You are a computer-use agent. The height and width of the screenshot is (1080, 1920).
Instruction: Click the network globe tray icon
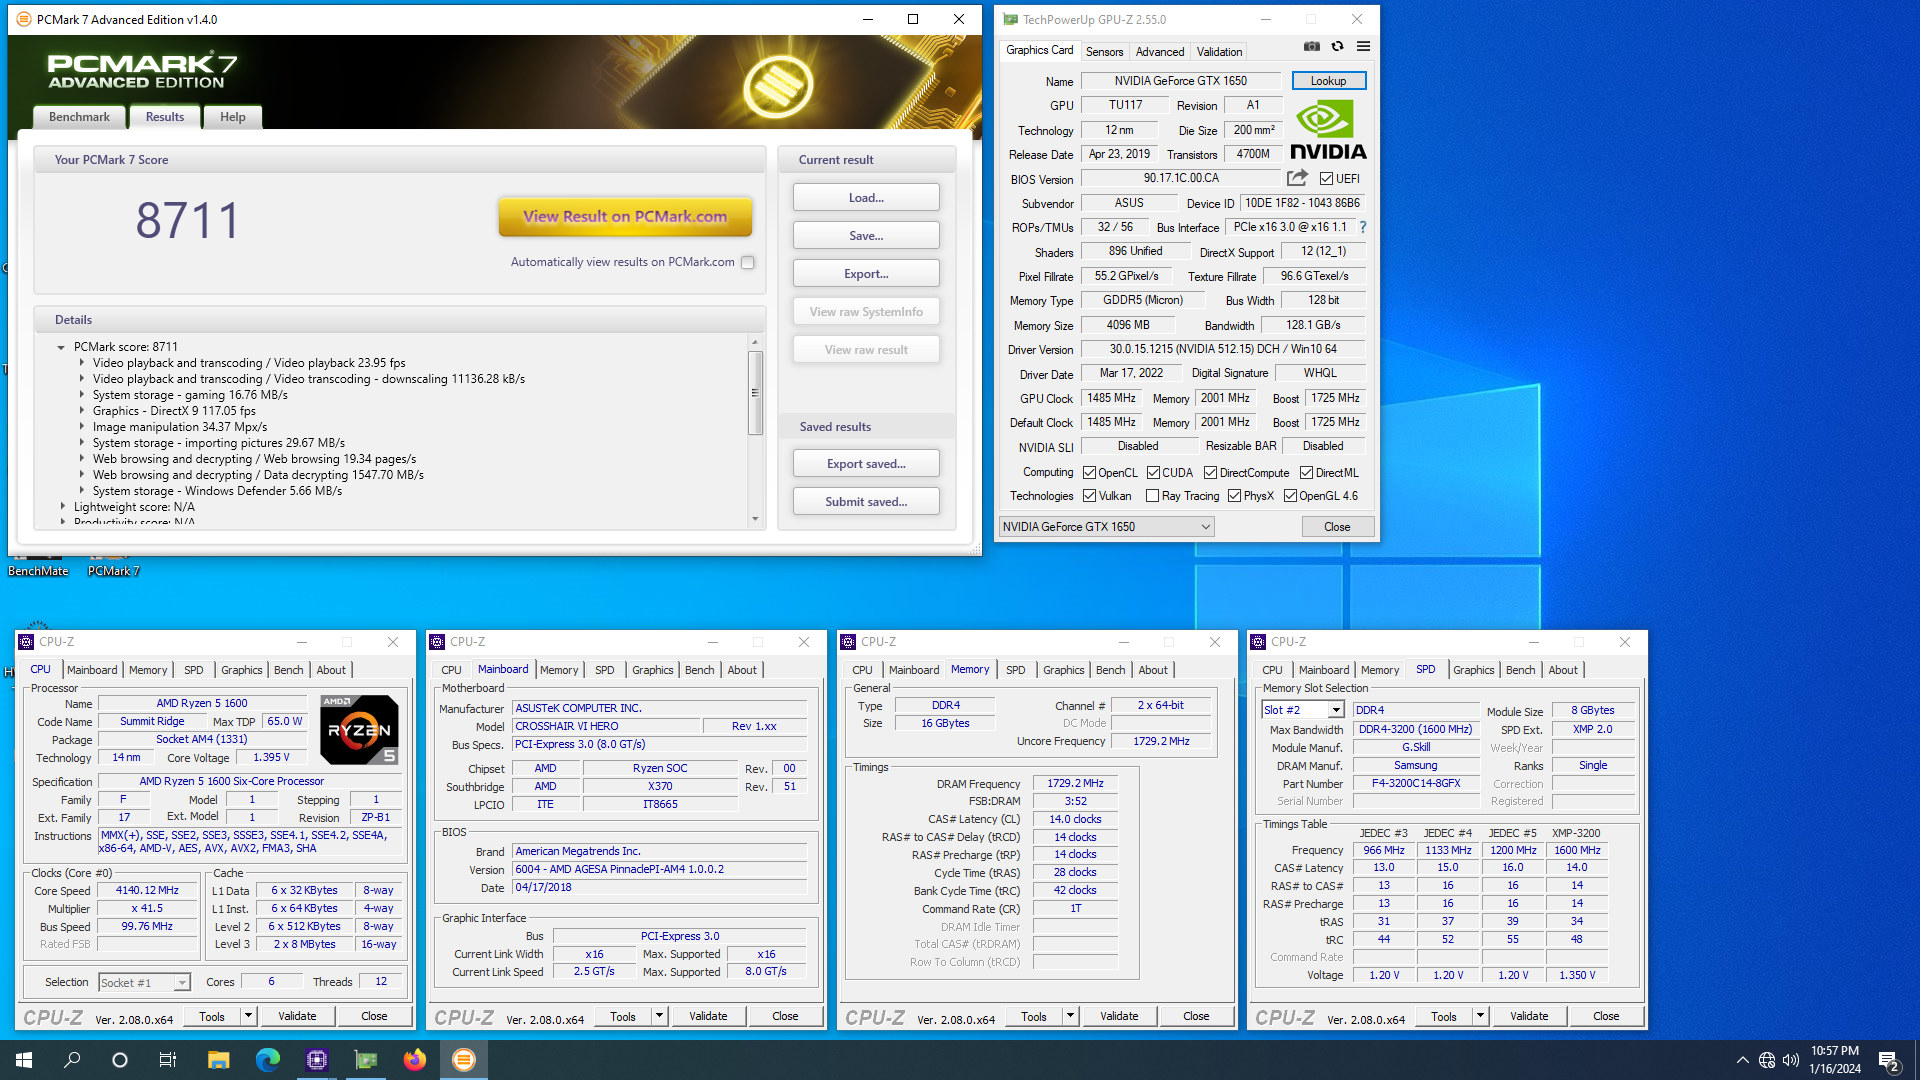pos(1767,1060)
